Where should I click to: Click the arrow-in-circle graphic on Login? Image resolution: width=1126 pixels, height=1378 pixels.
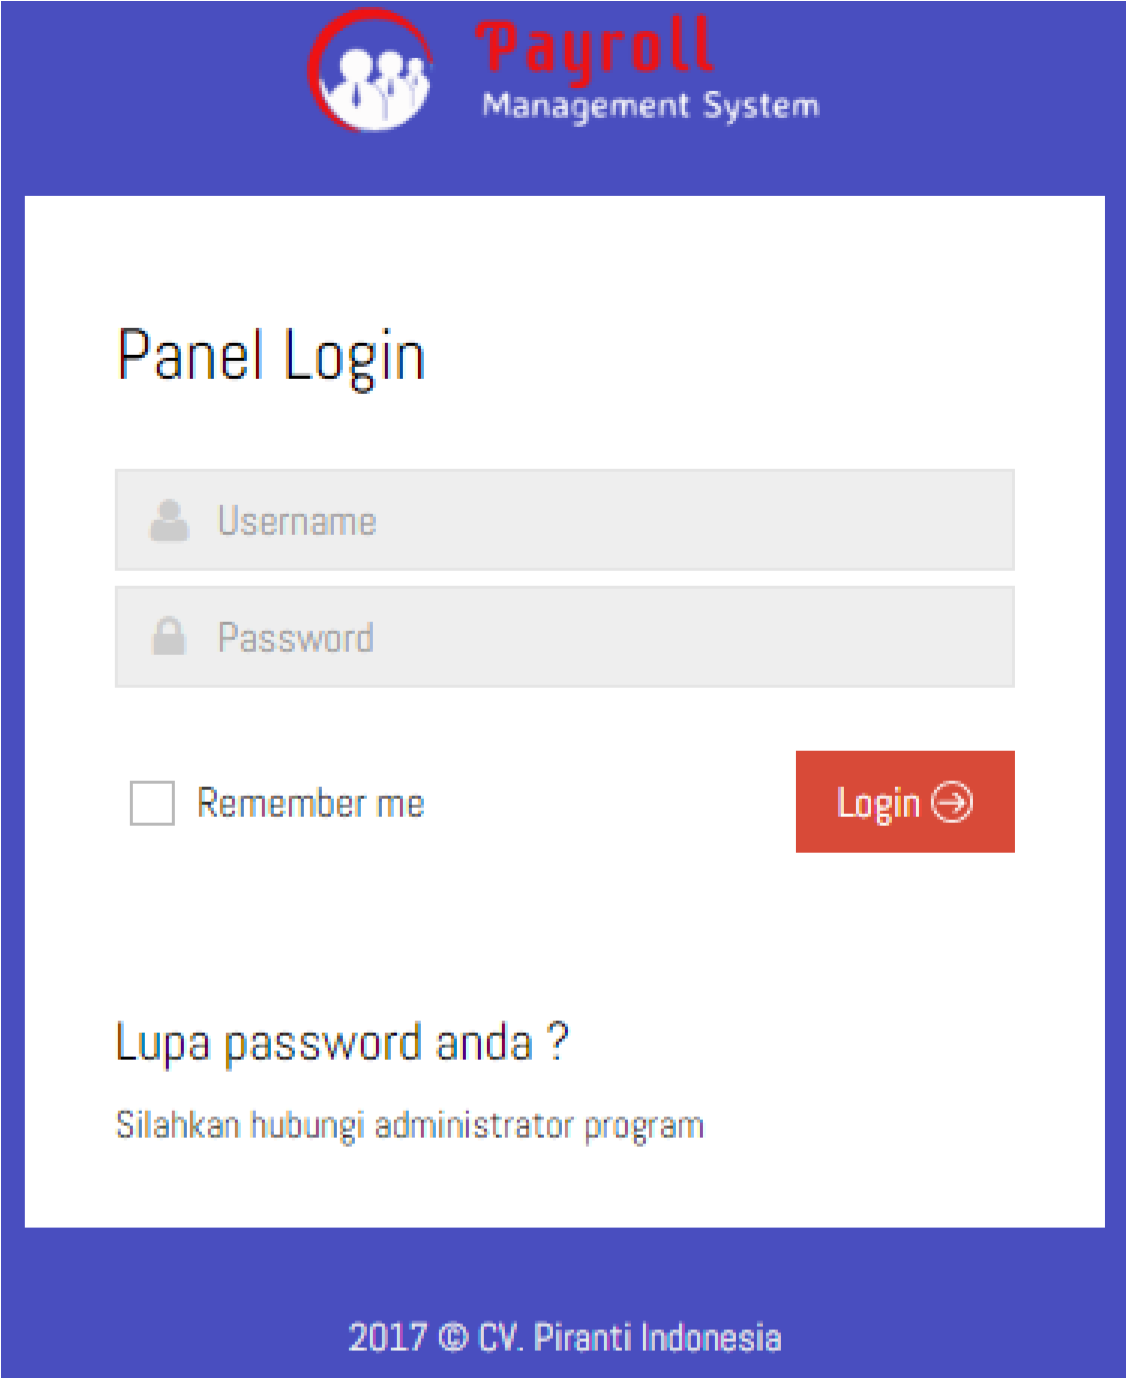(x=951, y=801)
